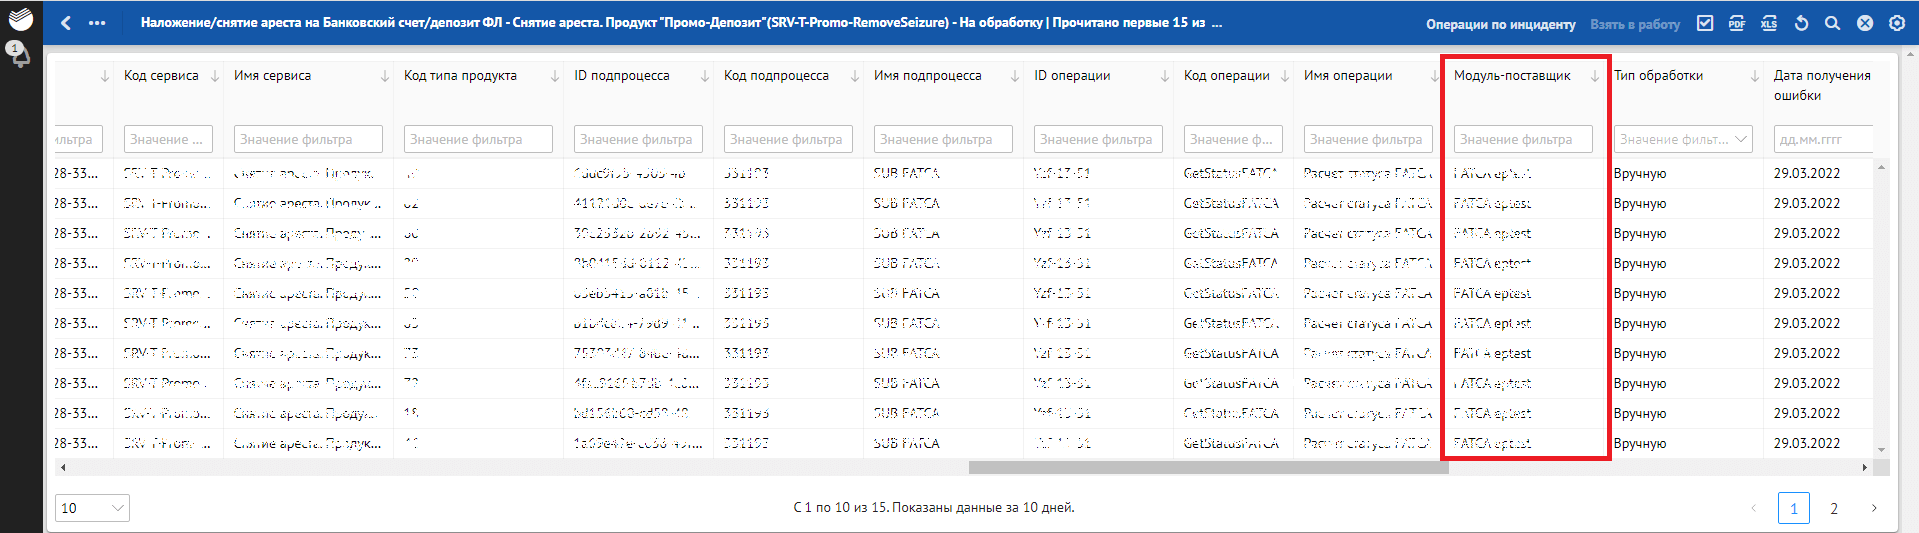Click the 'Имя сервиса' filter input field
The width and height of the screenshot is (1919, 533).
(308, 140)
